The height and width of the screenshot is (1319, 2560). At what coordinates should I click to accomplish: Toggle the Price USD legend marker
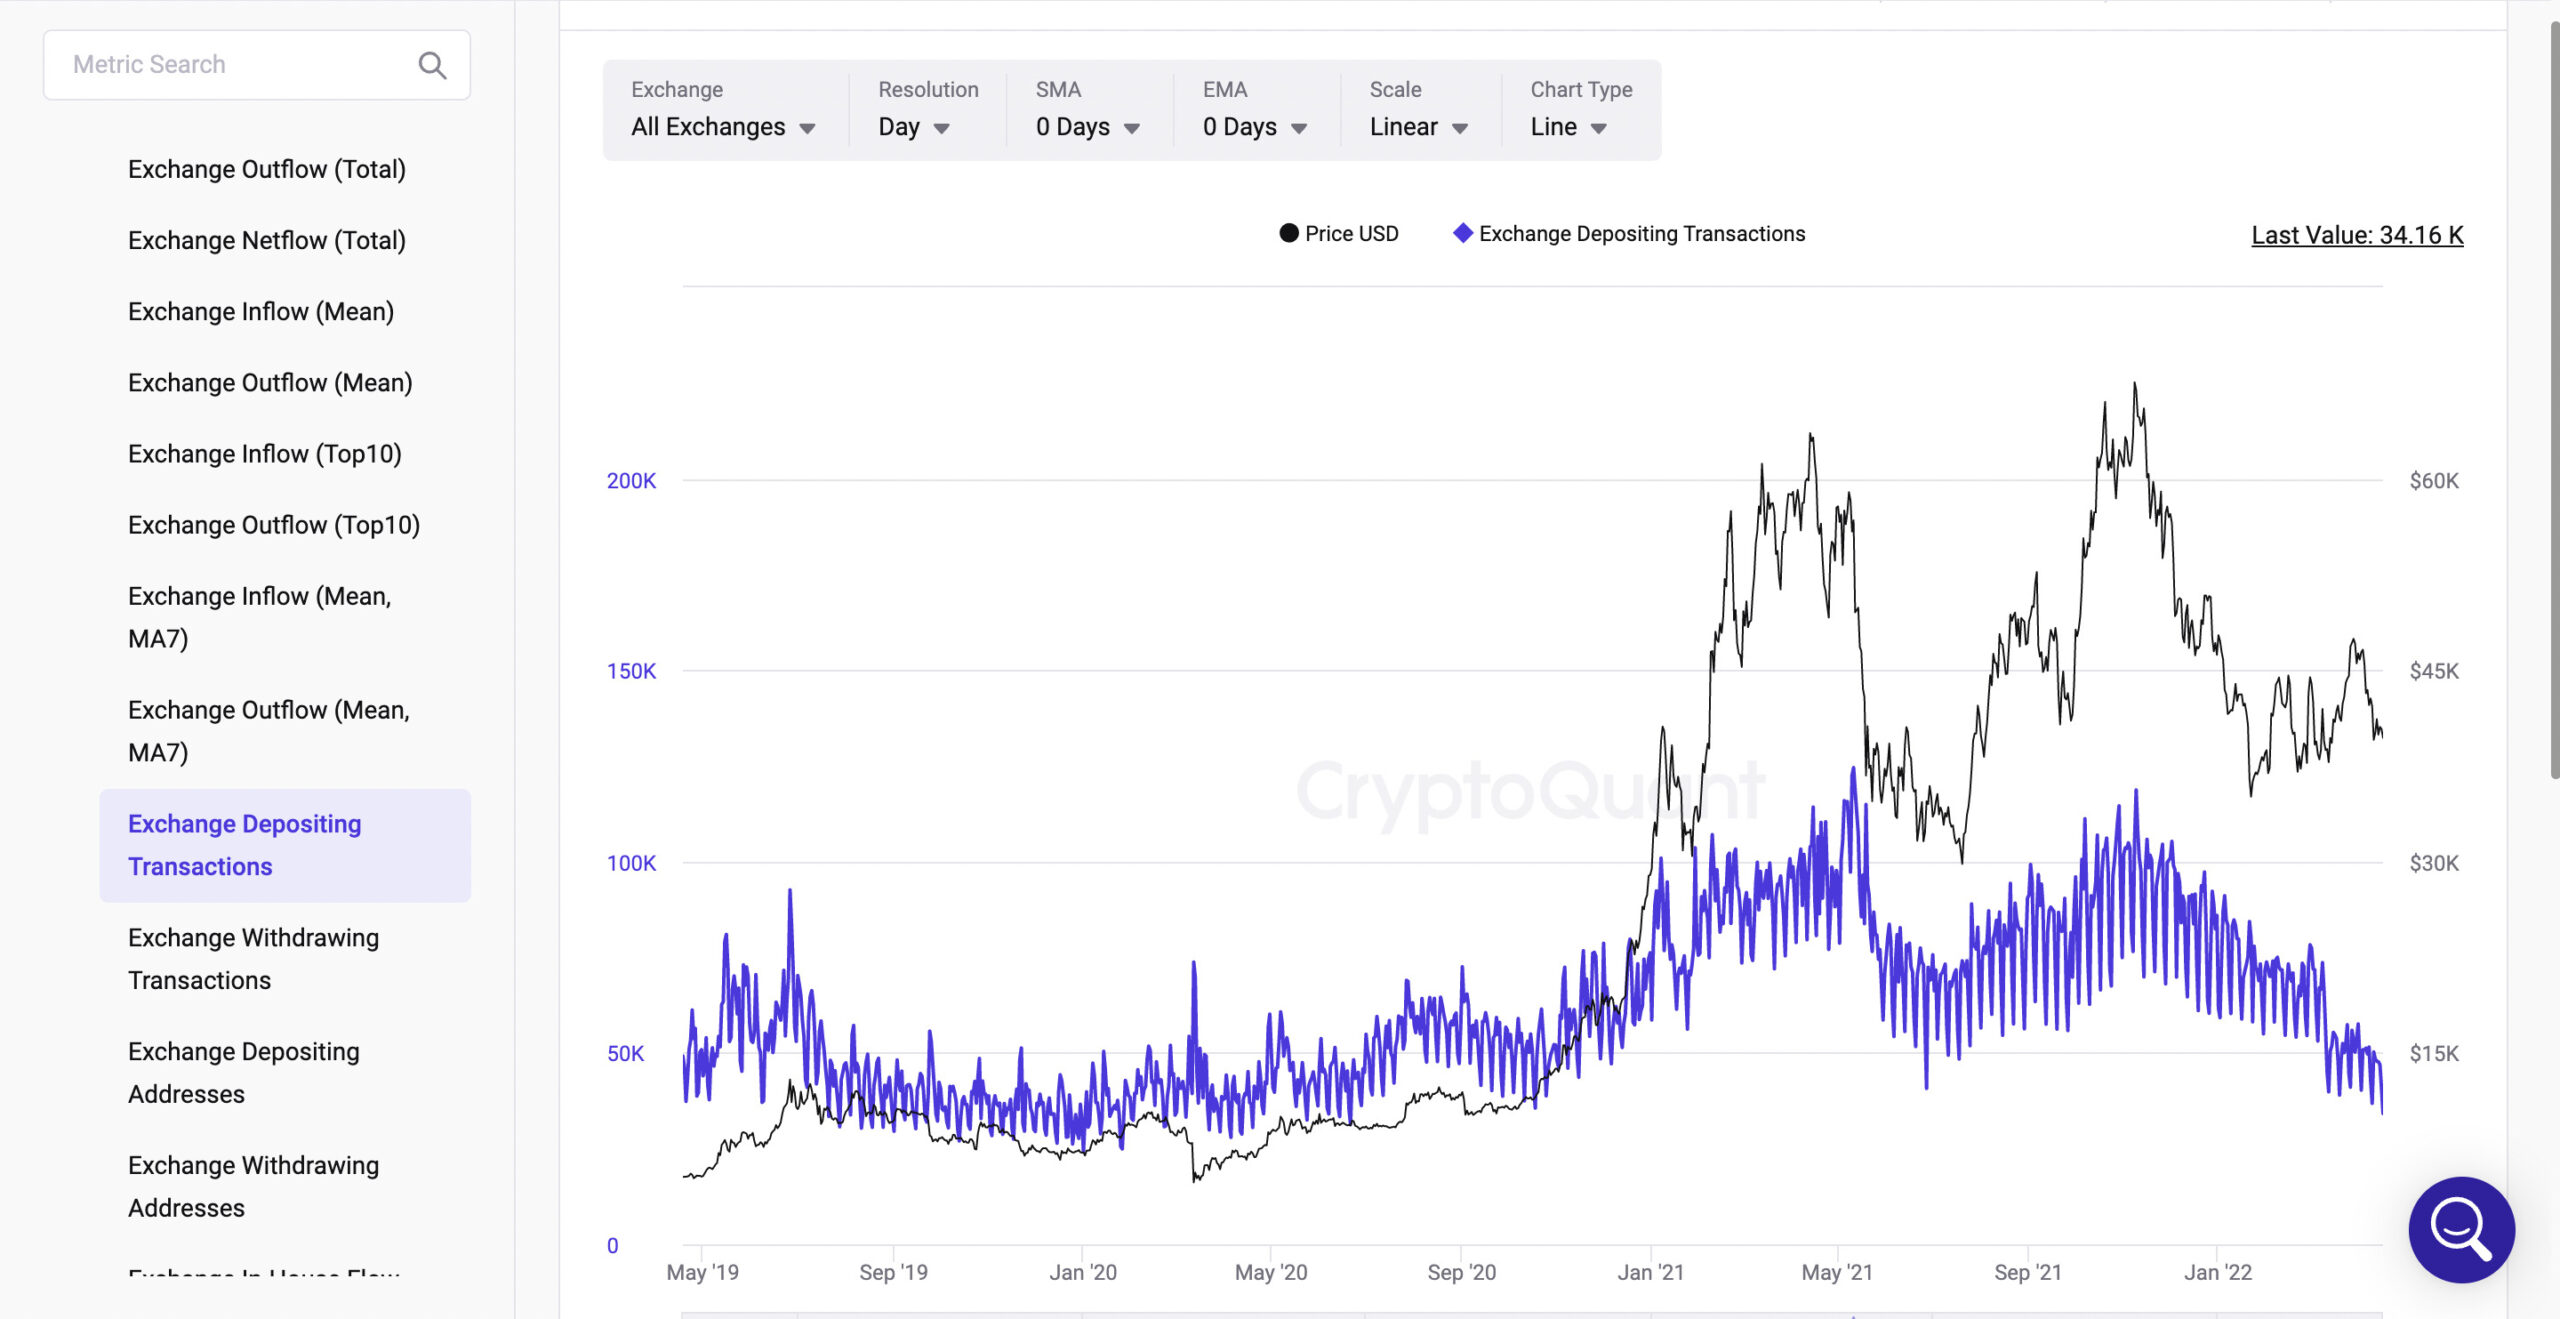1289,233
